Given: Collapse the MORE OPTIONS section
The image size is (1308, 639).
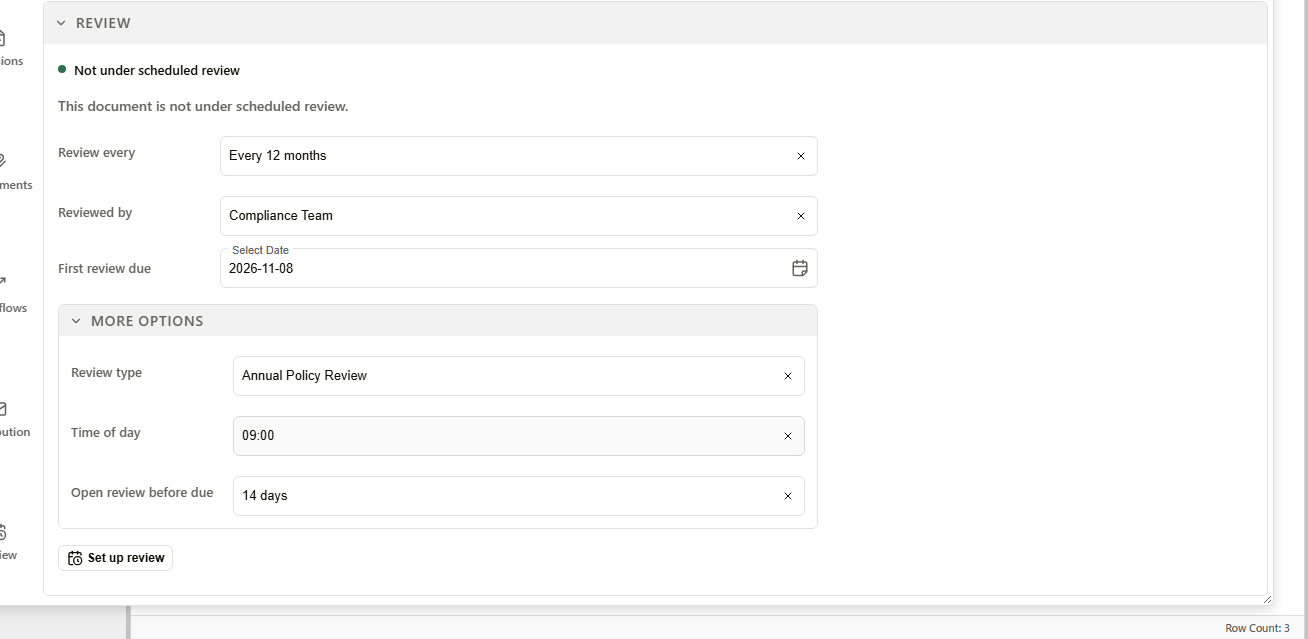Looking at the screenshot, I should [438, 321].
